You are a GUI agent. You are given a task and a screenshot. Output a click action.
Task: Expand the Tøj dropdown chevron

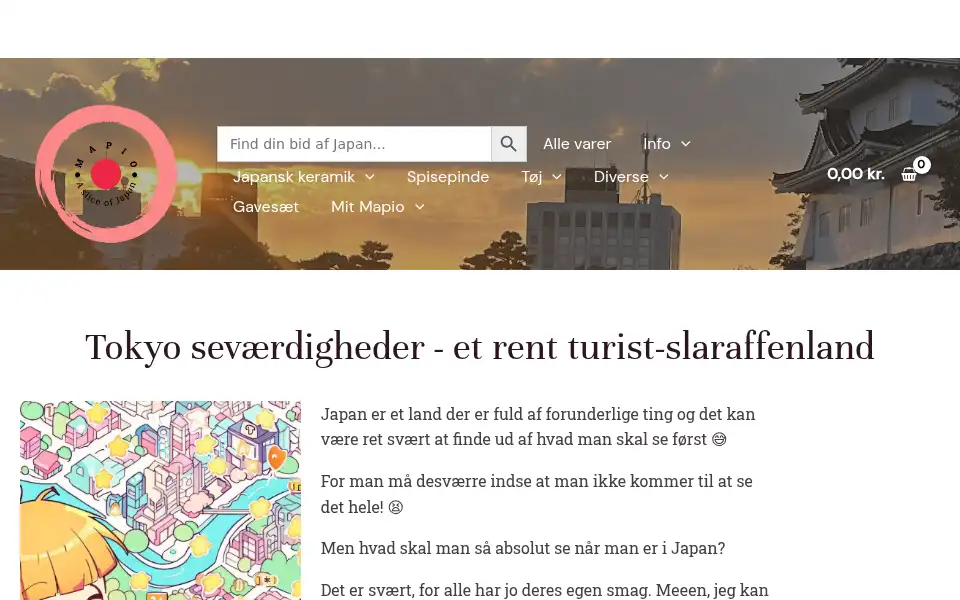557,177
